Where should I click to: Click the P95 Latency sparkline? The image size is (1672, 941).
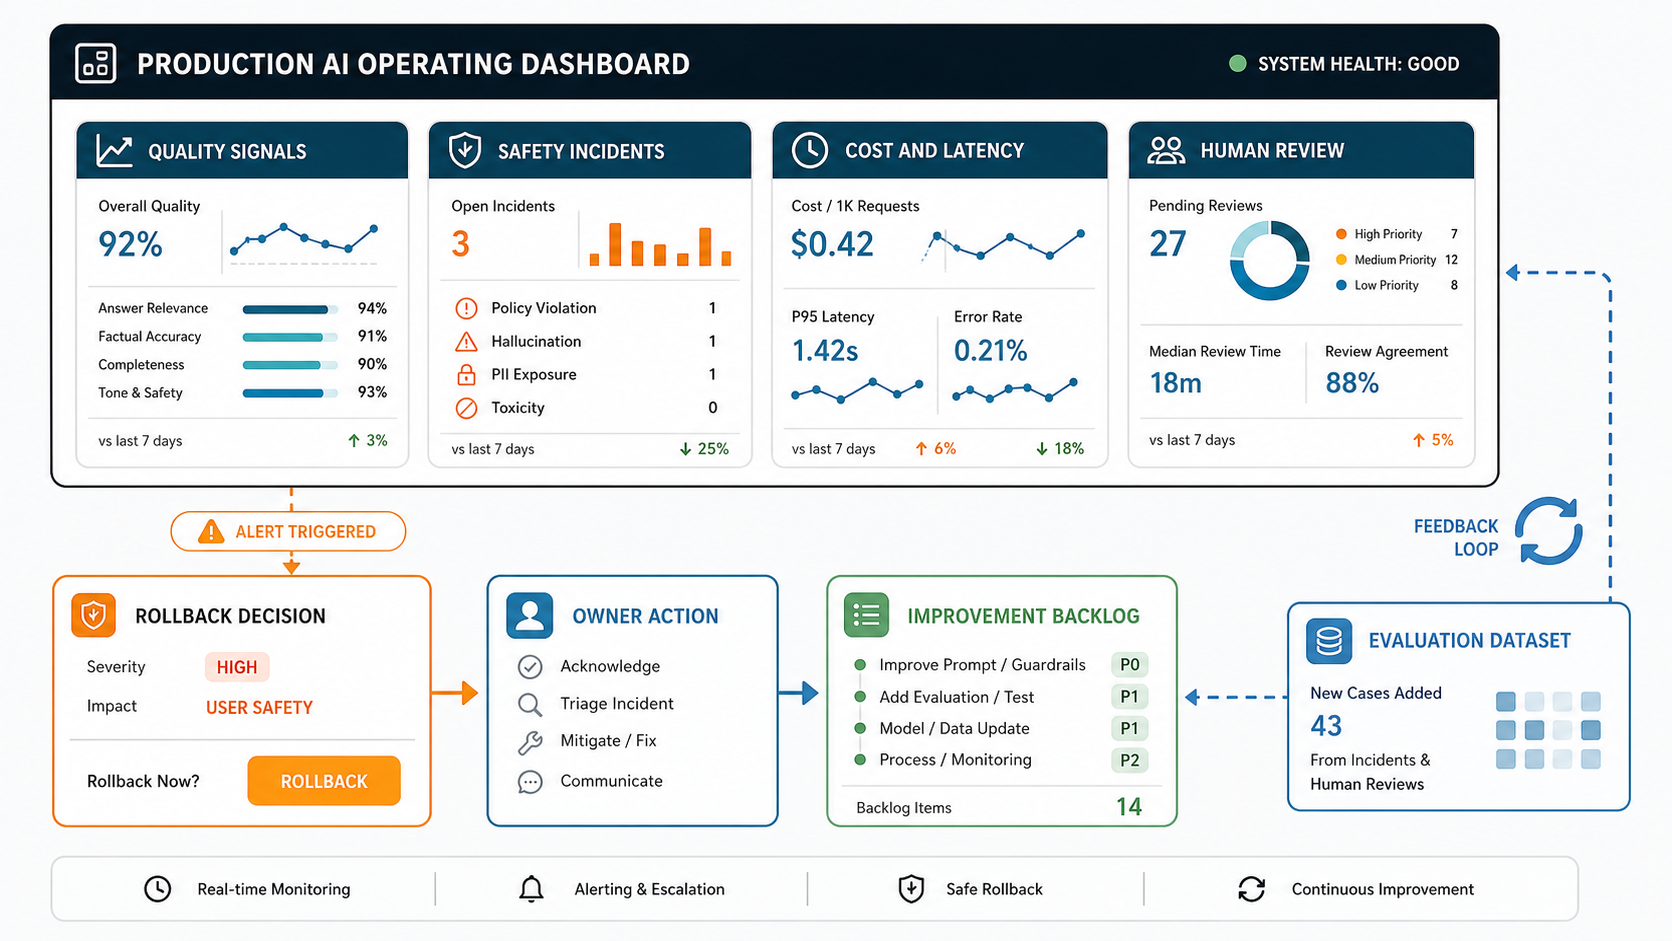(857, 389)
